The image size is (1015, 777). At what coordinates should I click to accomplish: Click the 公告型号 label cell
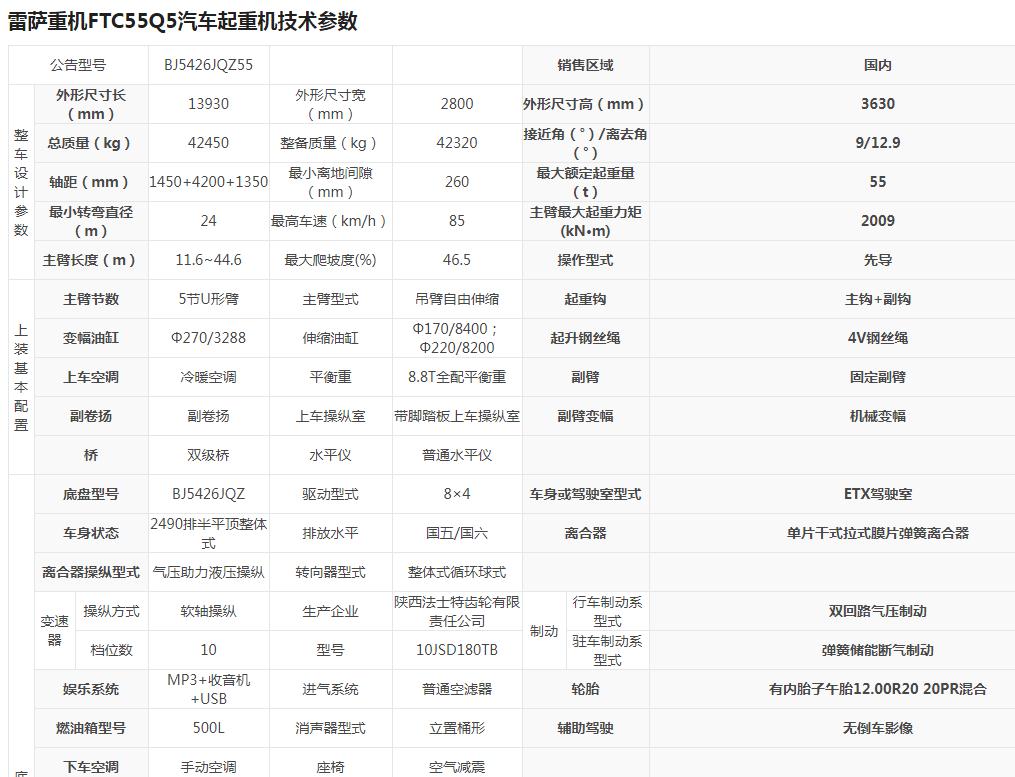[78, 65]
